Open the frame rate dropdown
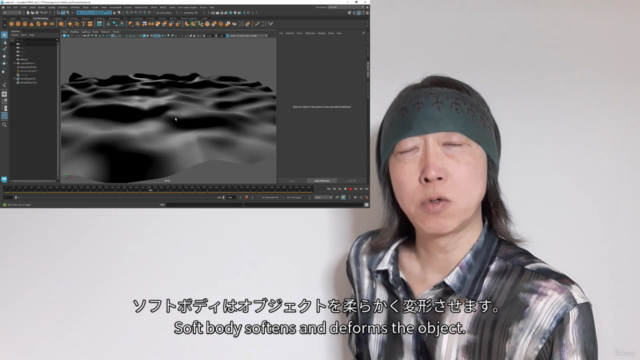640x360 pixels. [323, 198]
